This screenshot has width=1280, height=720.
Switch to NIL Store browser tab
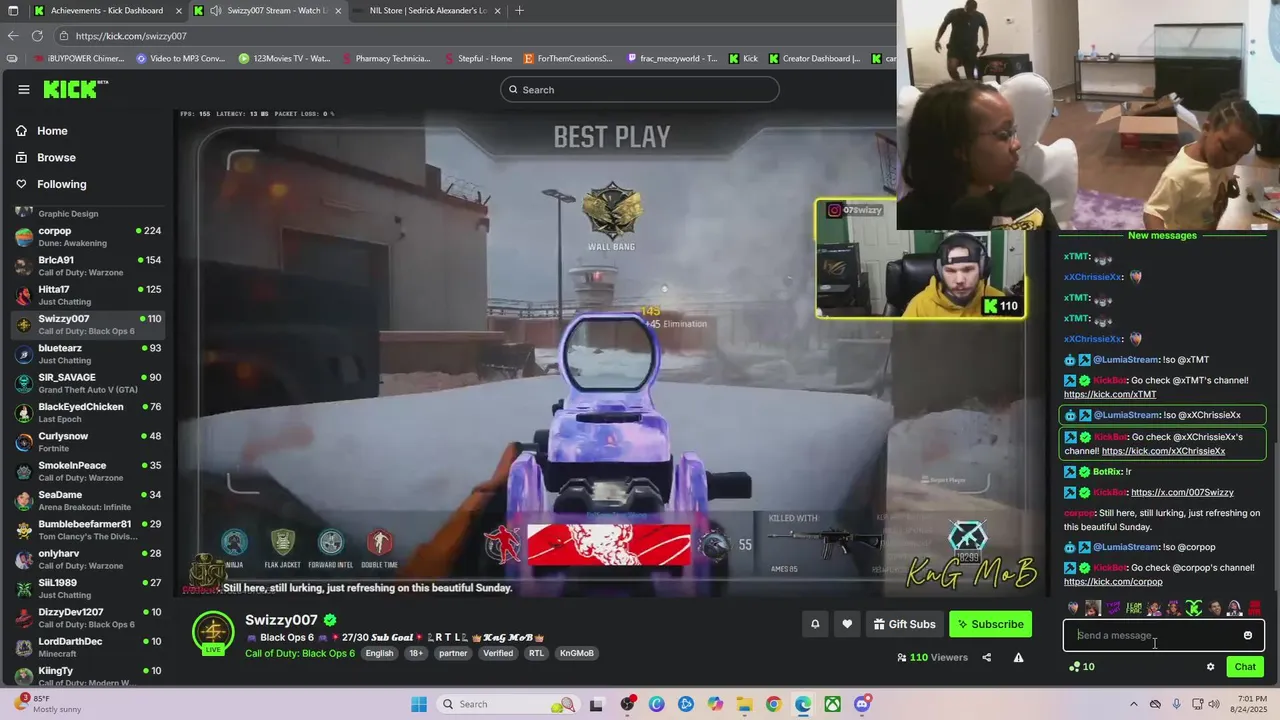[x=428, y=11]
